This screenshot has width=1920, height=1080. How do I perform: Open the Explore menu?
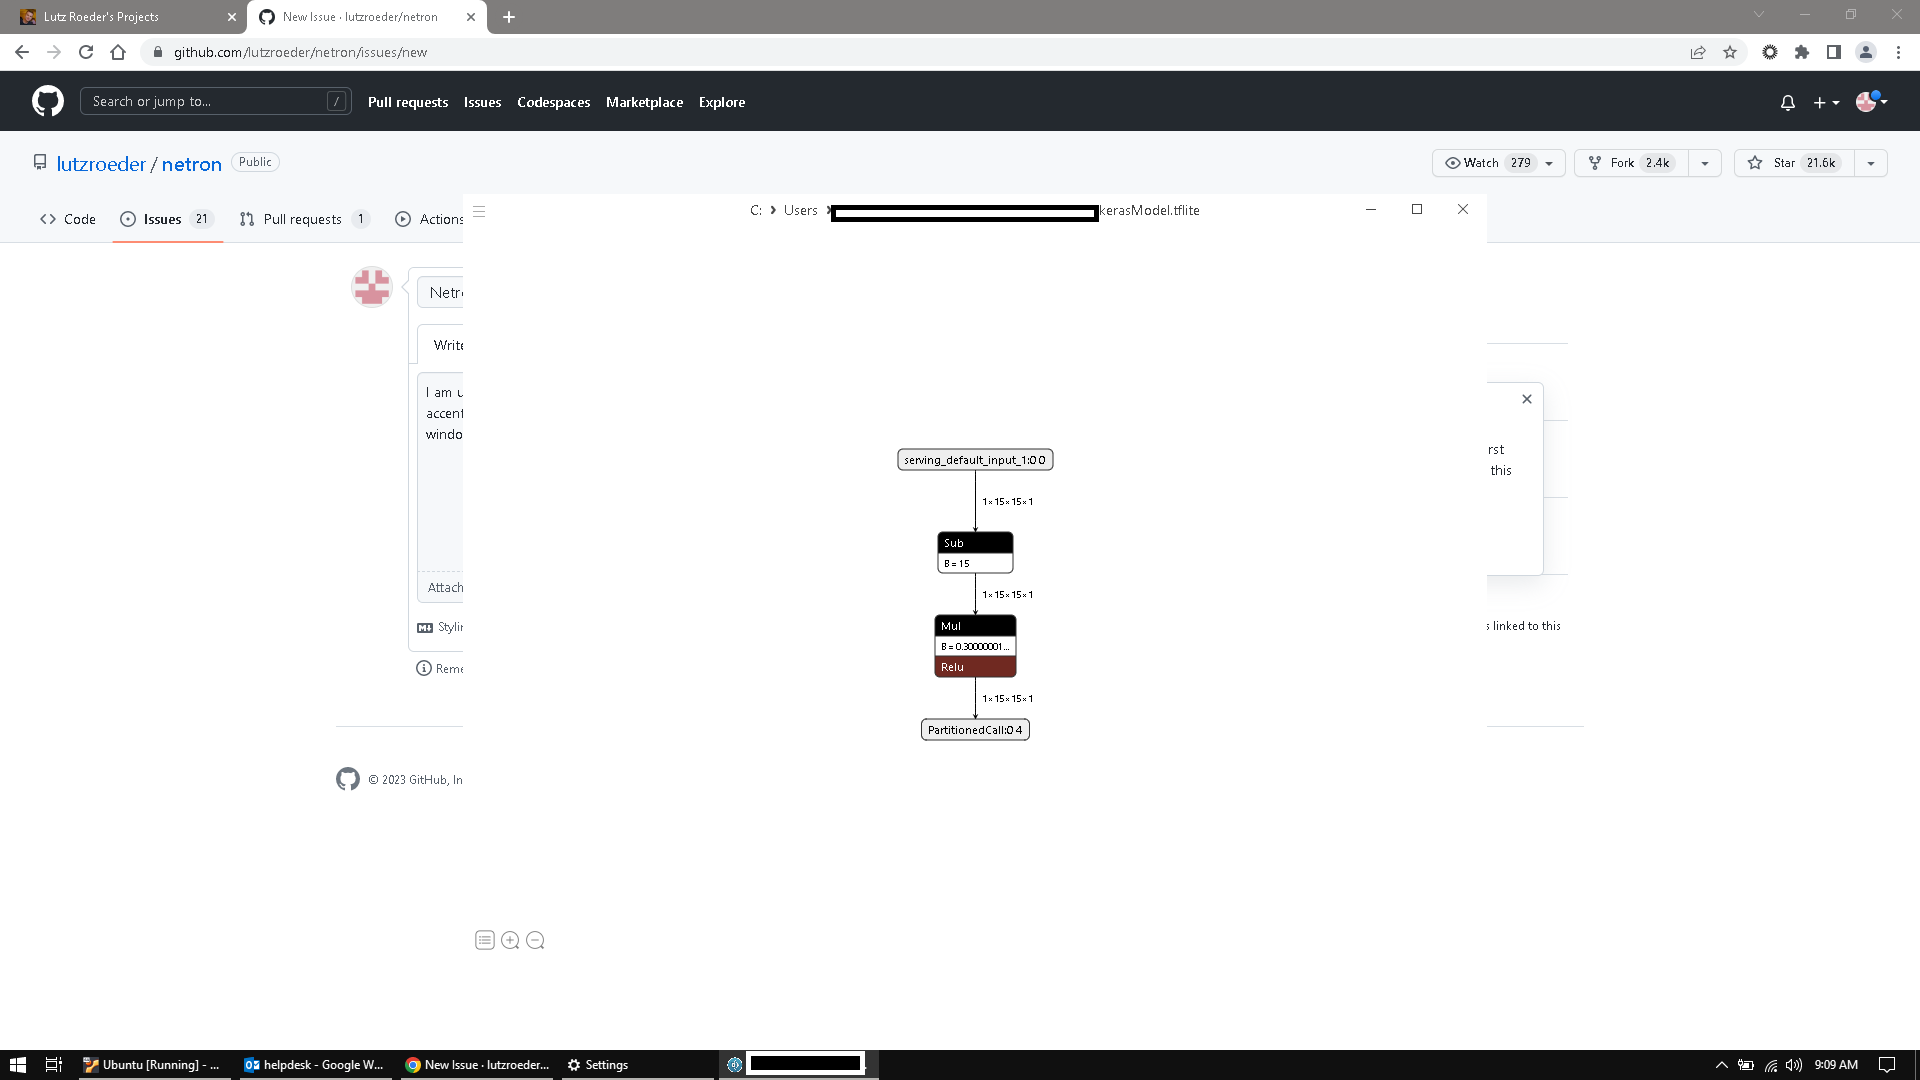point(721,102)
